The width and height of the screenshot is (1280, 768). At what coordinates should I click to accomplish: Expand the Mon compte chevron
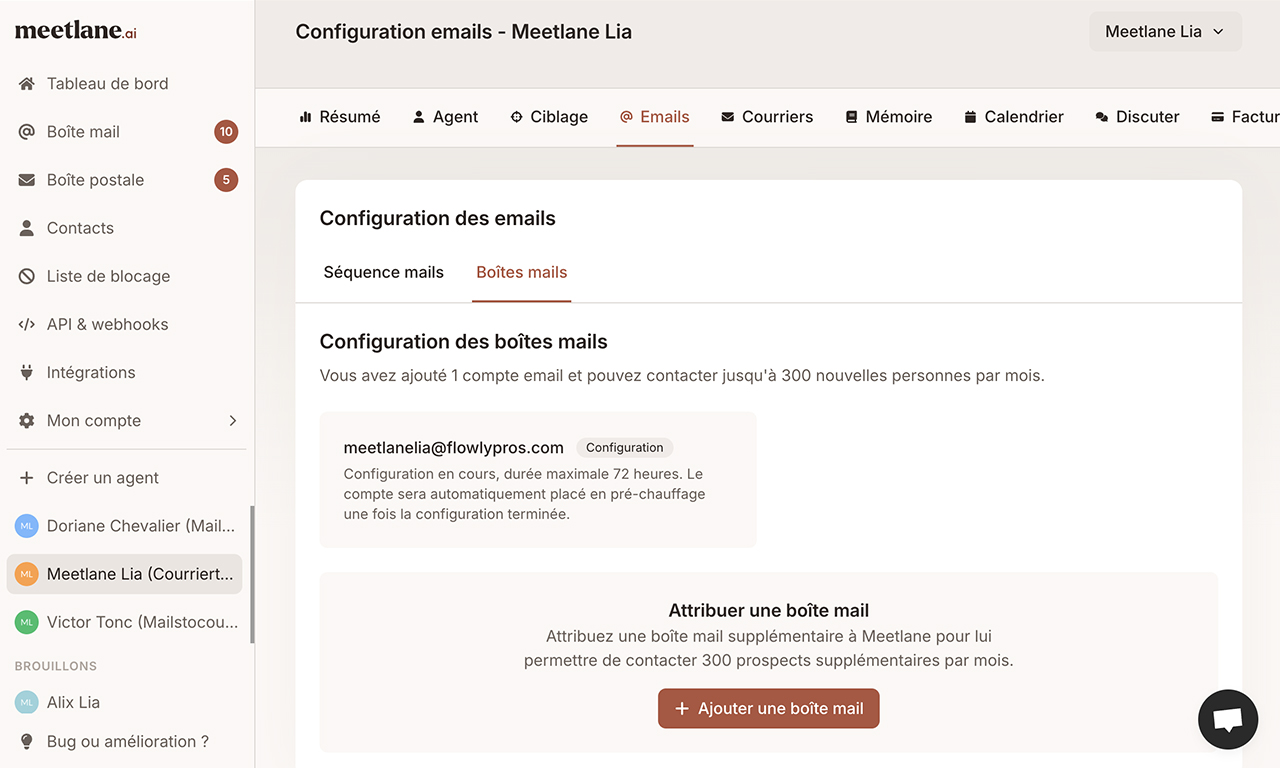pos(233,421)
